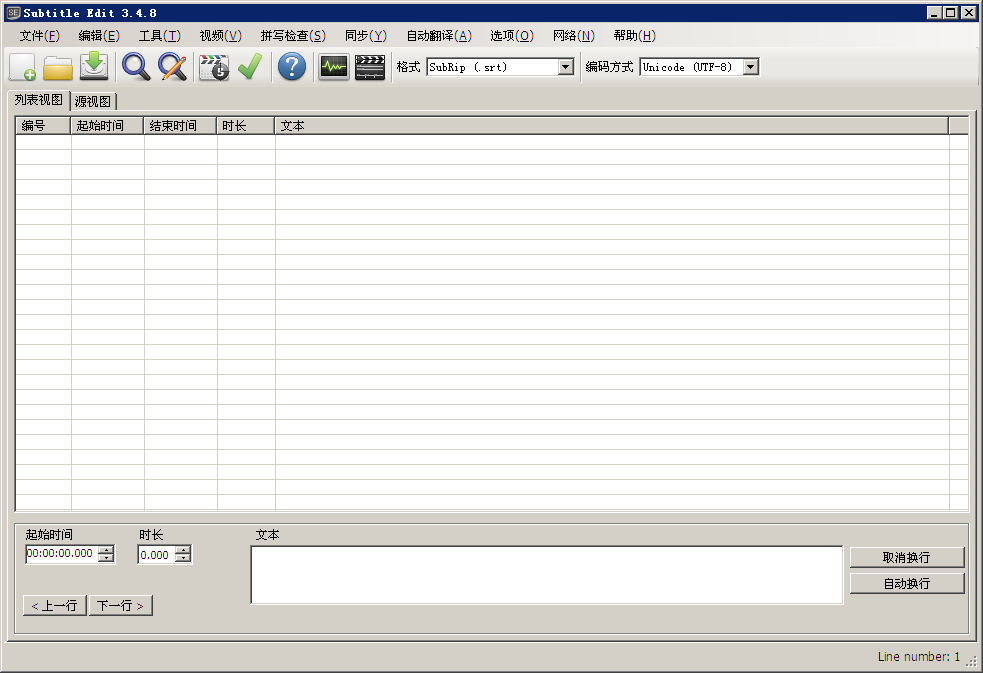Switch to the 源视图 tab
983x673 pixels.
(x=91, y=101)
